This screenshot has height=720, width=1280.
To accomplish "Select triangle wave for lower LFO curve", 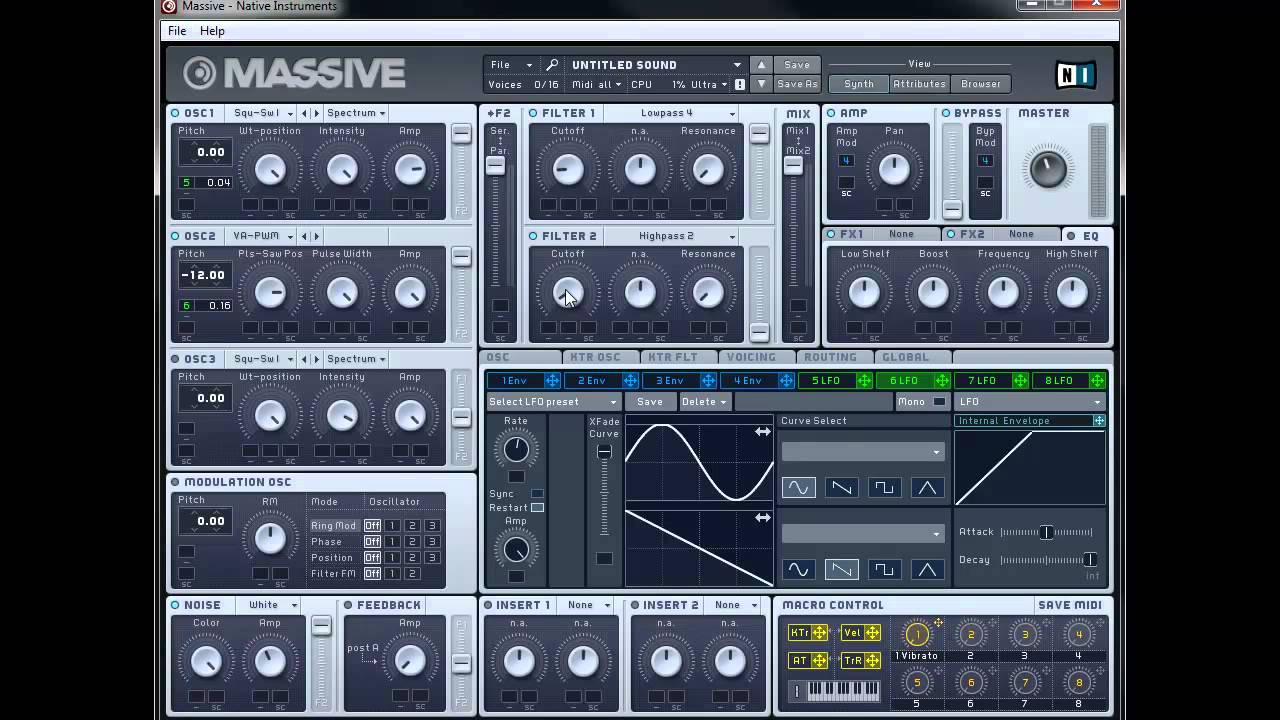I will click(927, 570).
